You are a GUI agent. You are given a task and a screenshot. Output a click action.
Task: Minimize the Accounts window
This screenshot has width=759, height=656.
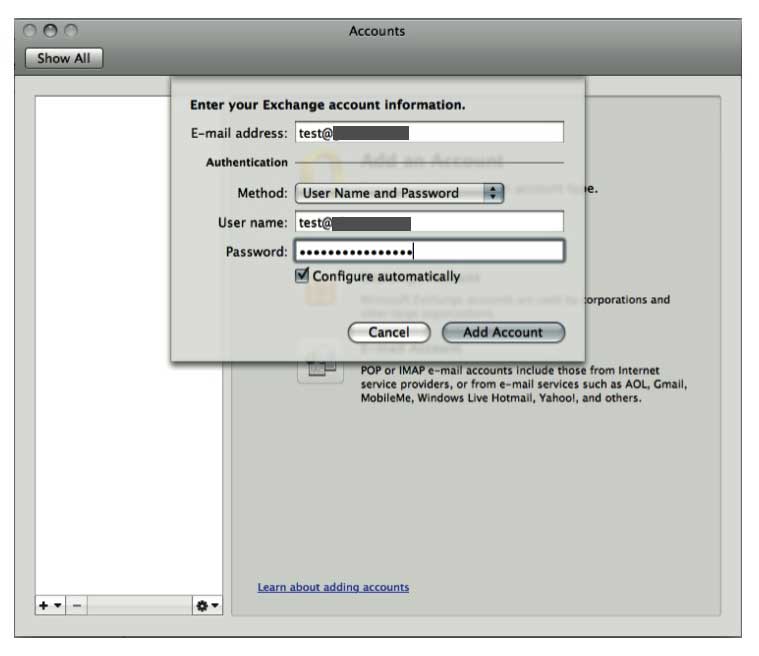pyautogui.click(x=52, y=32)
